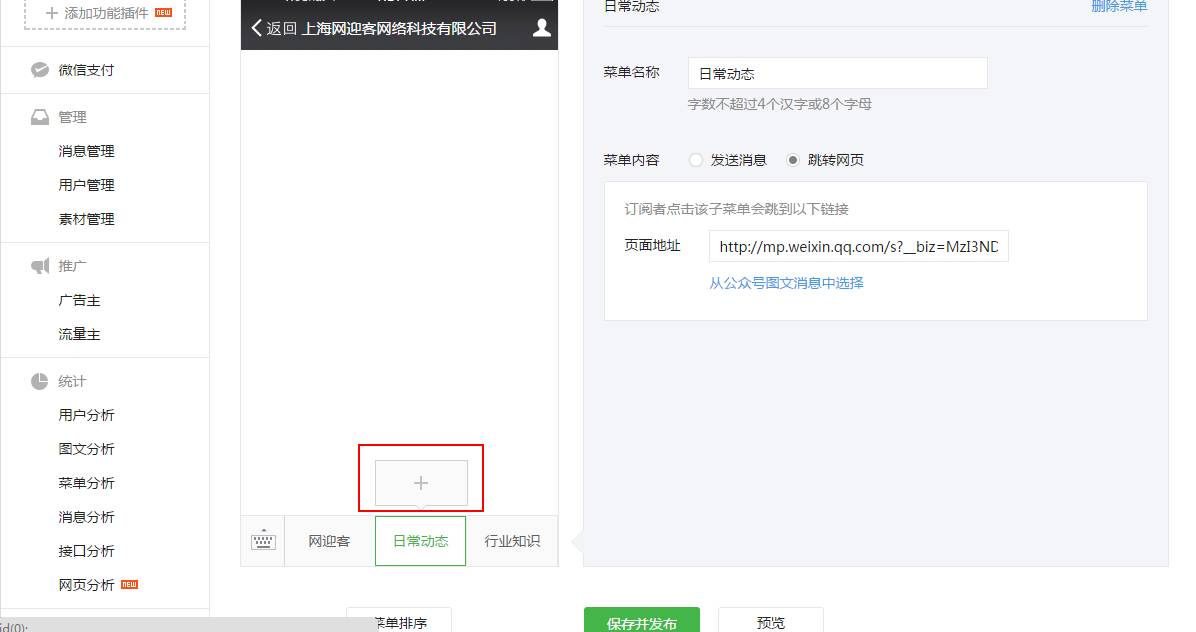Click the contact person icon in phone header
This screenshot has width=1196, height=632.
pos(540,28)
